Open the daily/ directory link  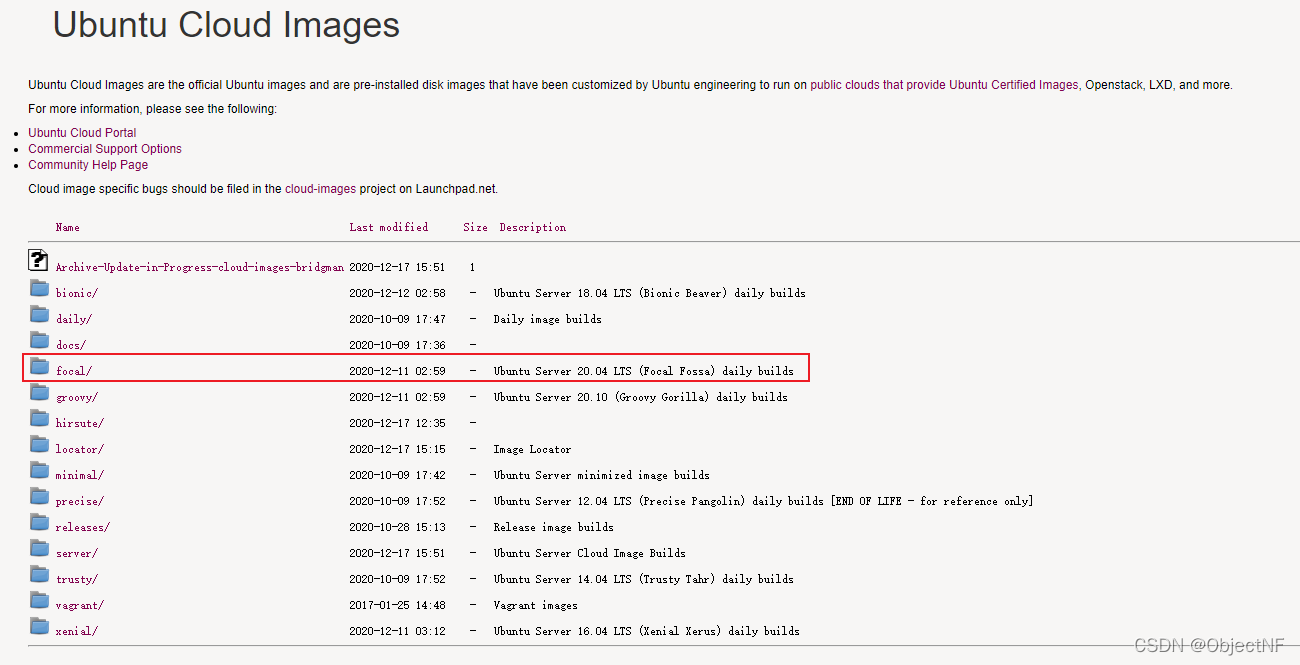(x=74, y=319)
